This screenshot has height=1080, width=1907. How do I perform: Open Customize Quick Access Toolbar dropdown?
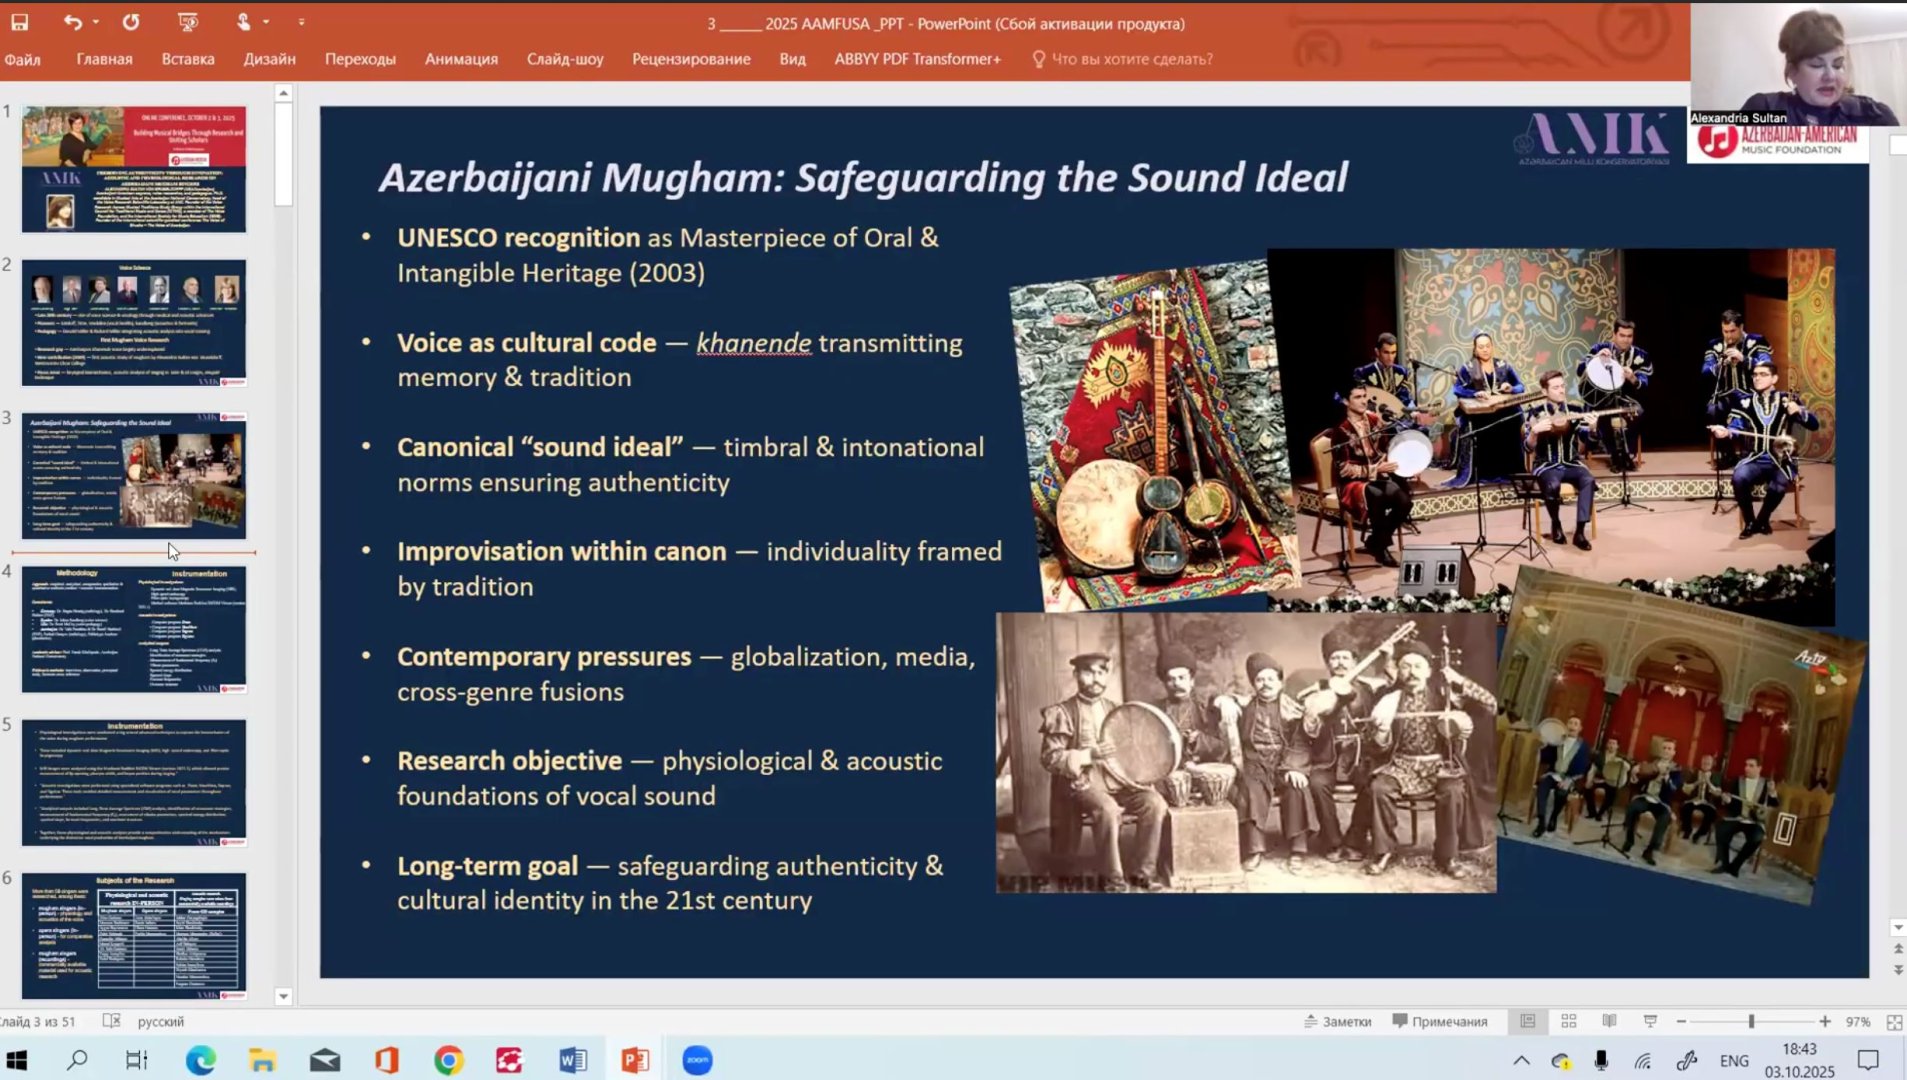click(301, 22)
